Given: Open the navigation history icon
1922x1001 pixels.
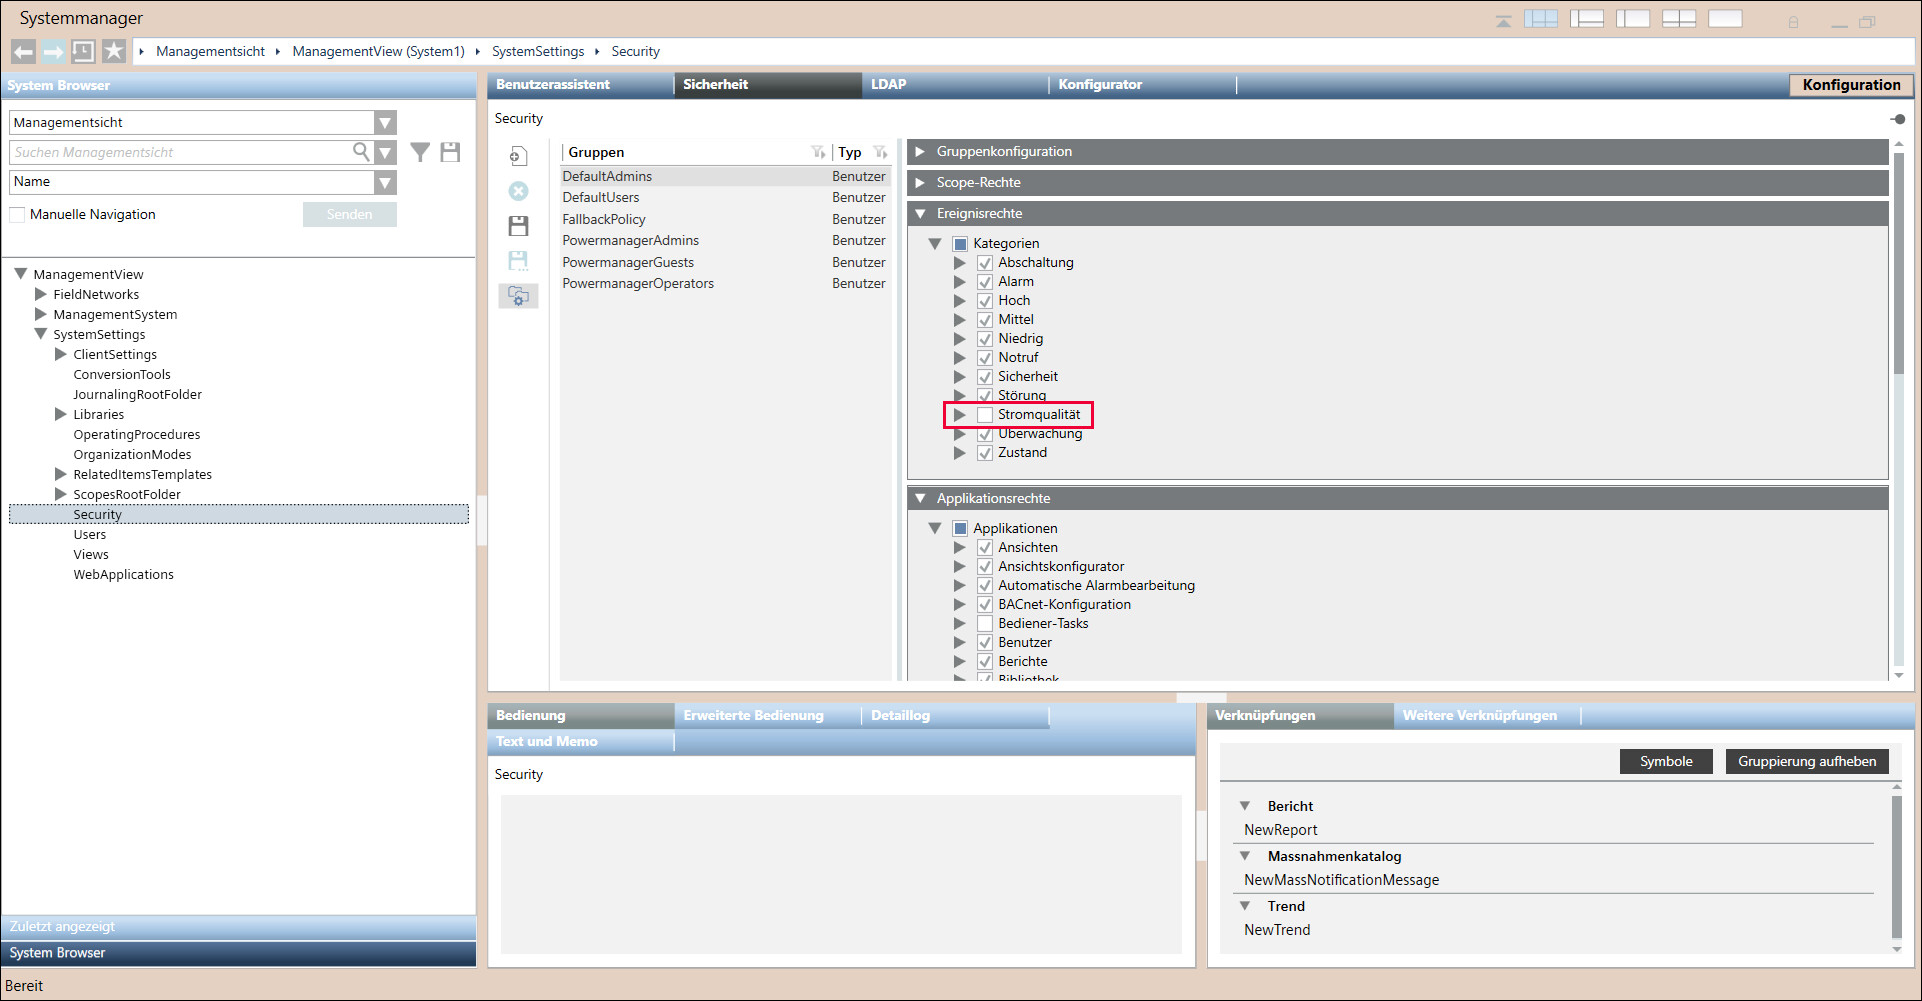Looking at the screenshot, I should click(x=83, y=51).
